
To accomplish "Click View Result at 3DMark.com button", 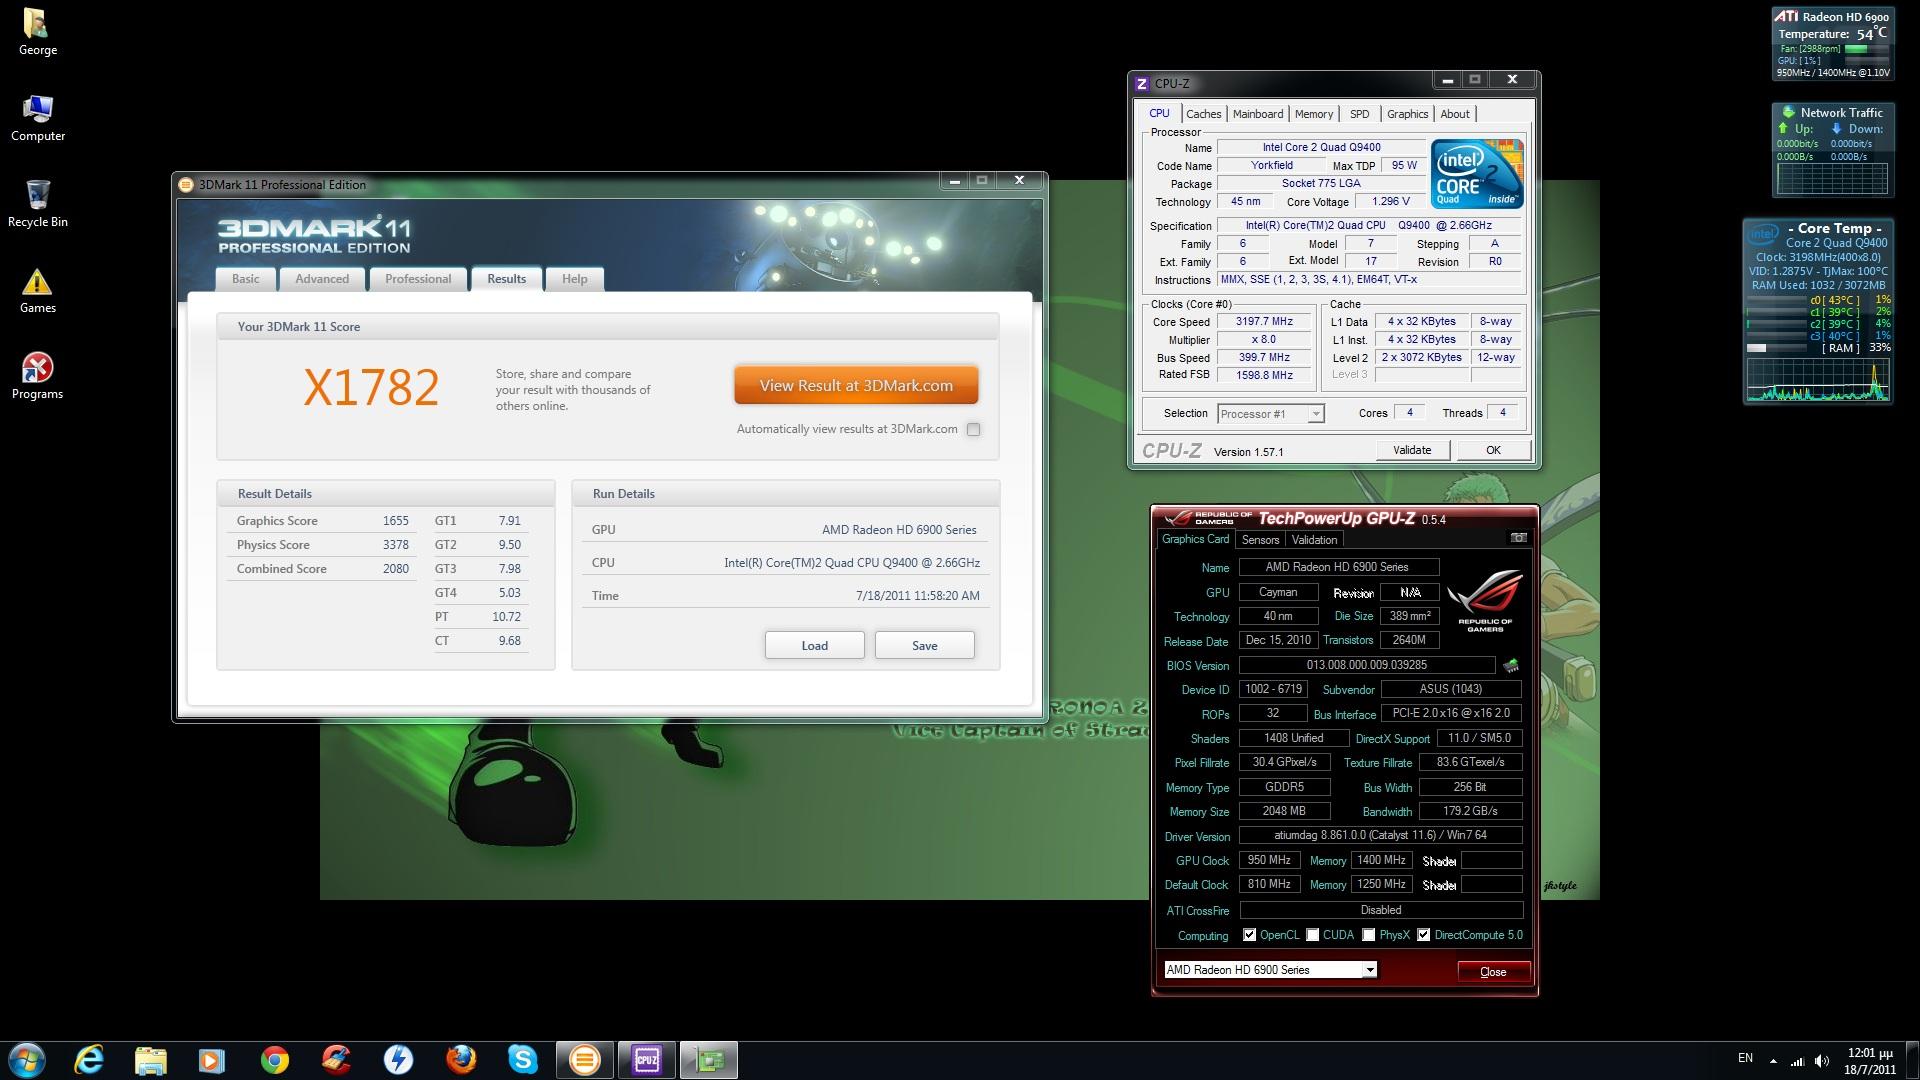I will coord(856,385).
